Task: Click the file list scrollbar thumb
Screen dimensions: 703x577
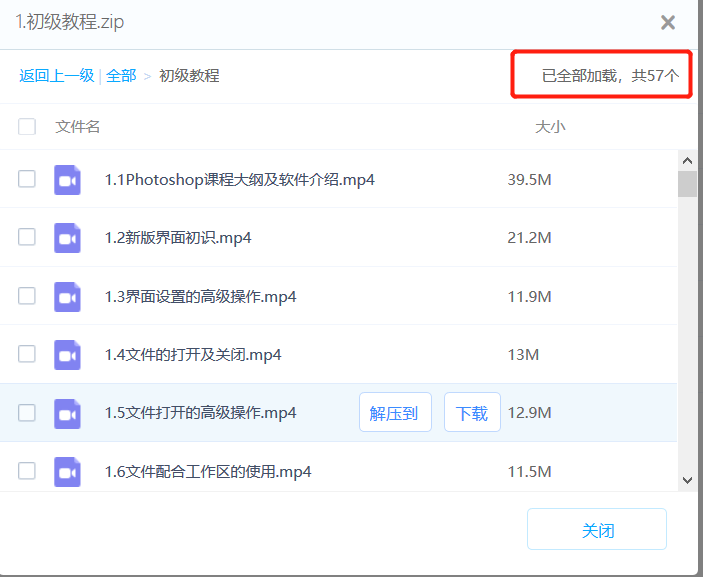Action: click(x=687, y=184)
